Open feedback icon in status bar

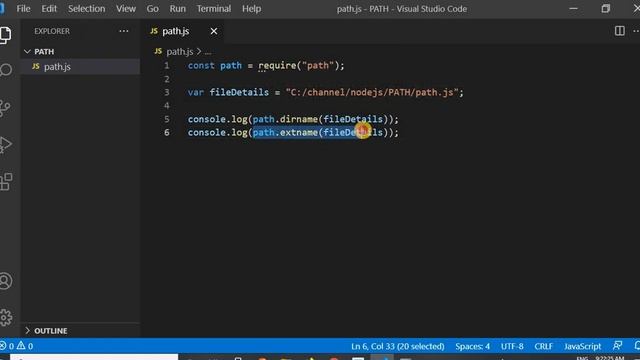click(x=618, y=346)
